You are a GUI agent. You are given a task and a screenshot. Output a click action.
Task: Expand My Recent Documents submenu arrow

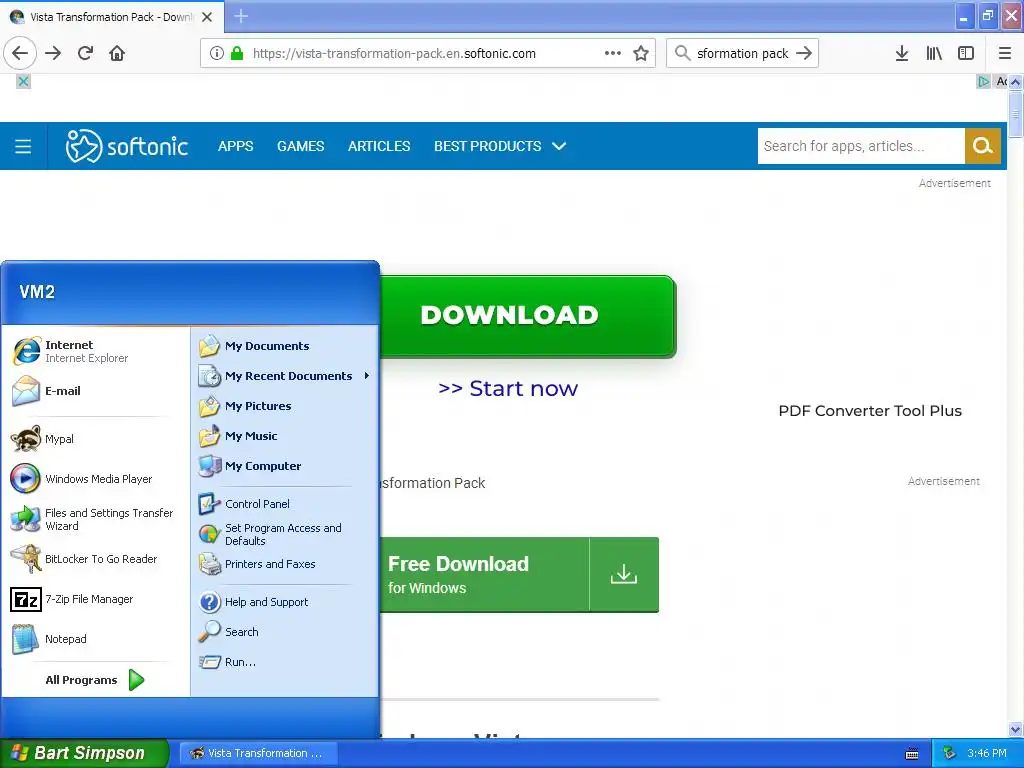[367, 376]
